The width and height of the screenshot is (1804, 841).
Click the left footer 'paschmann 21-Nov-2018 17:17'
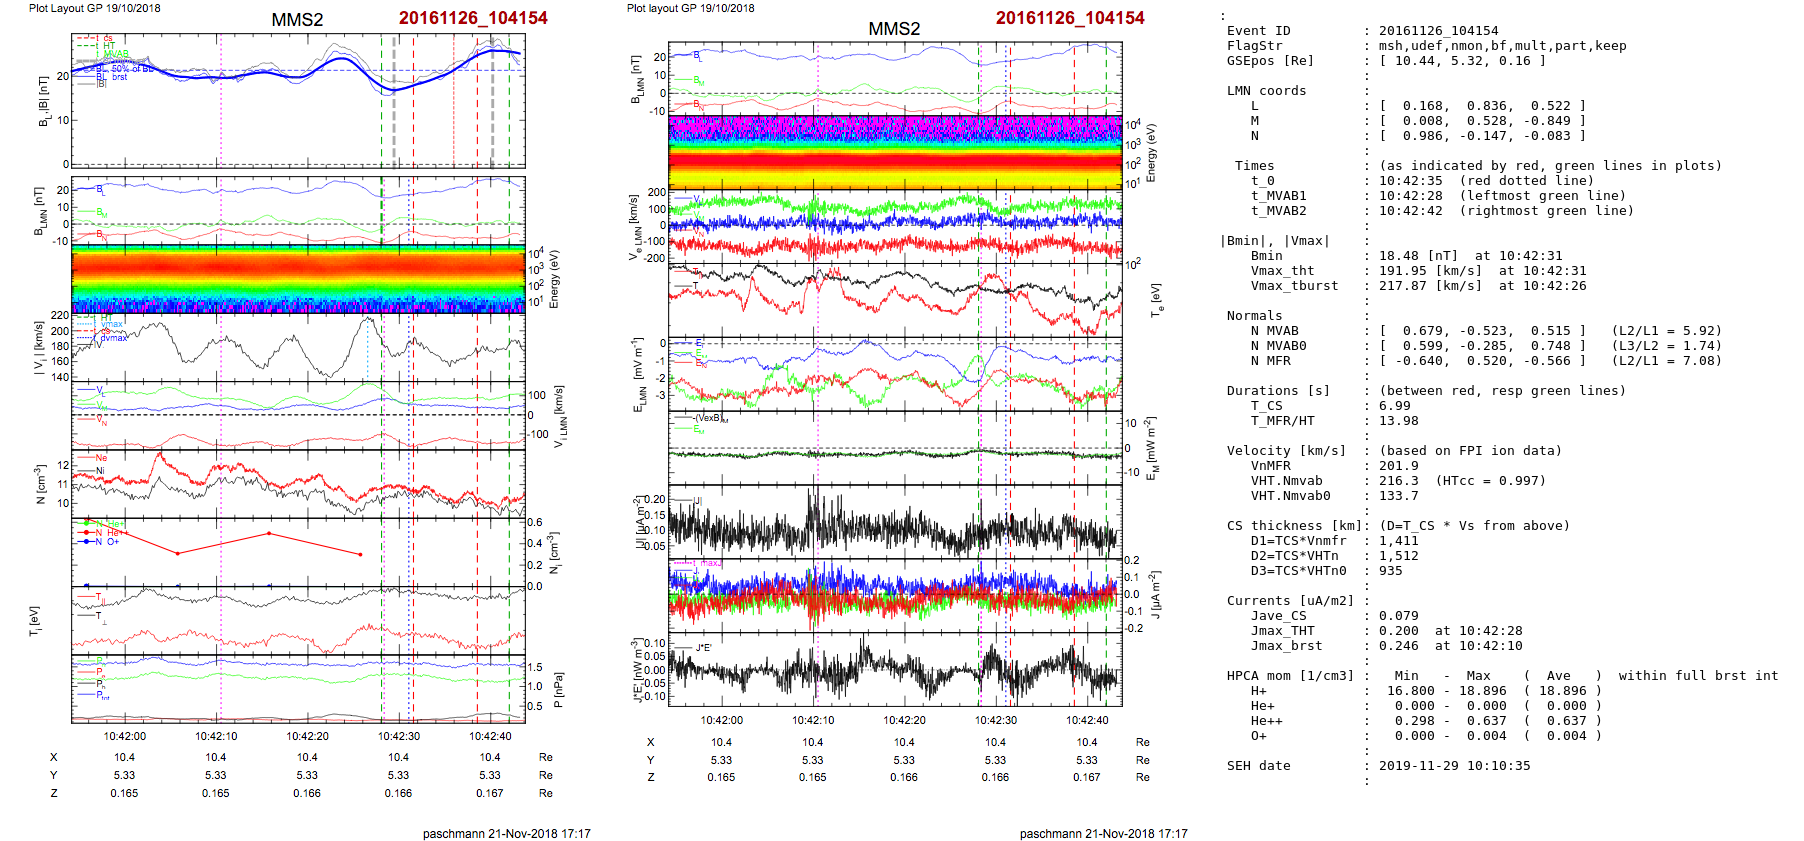[x=506, y=833]
